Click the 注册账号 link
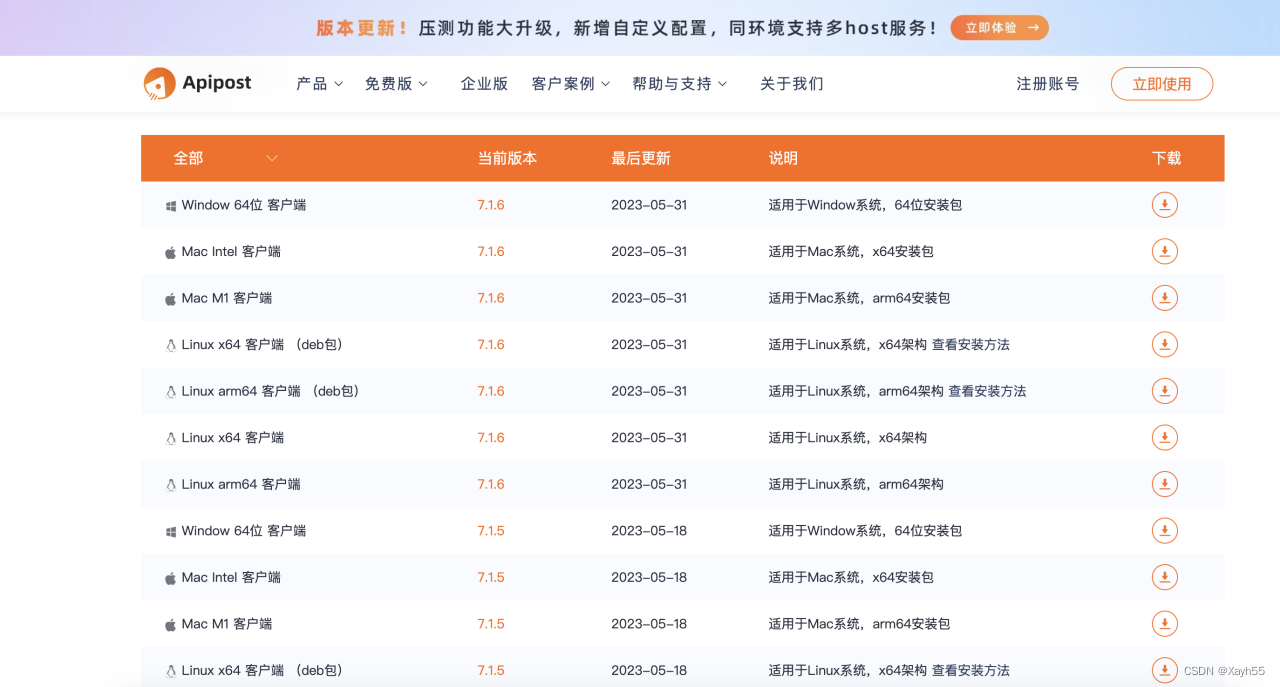 tap(1046, 84)
